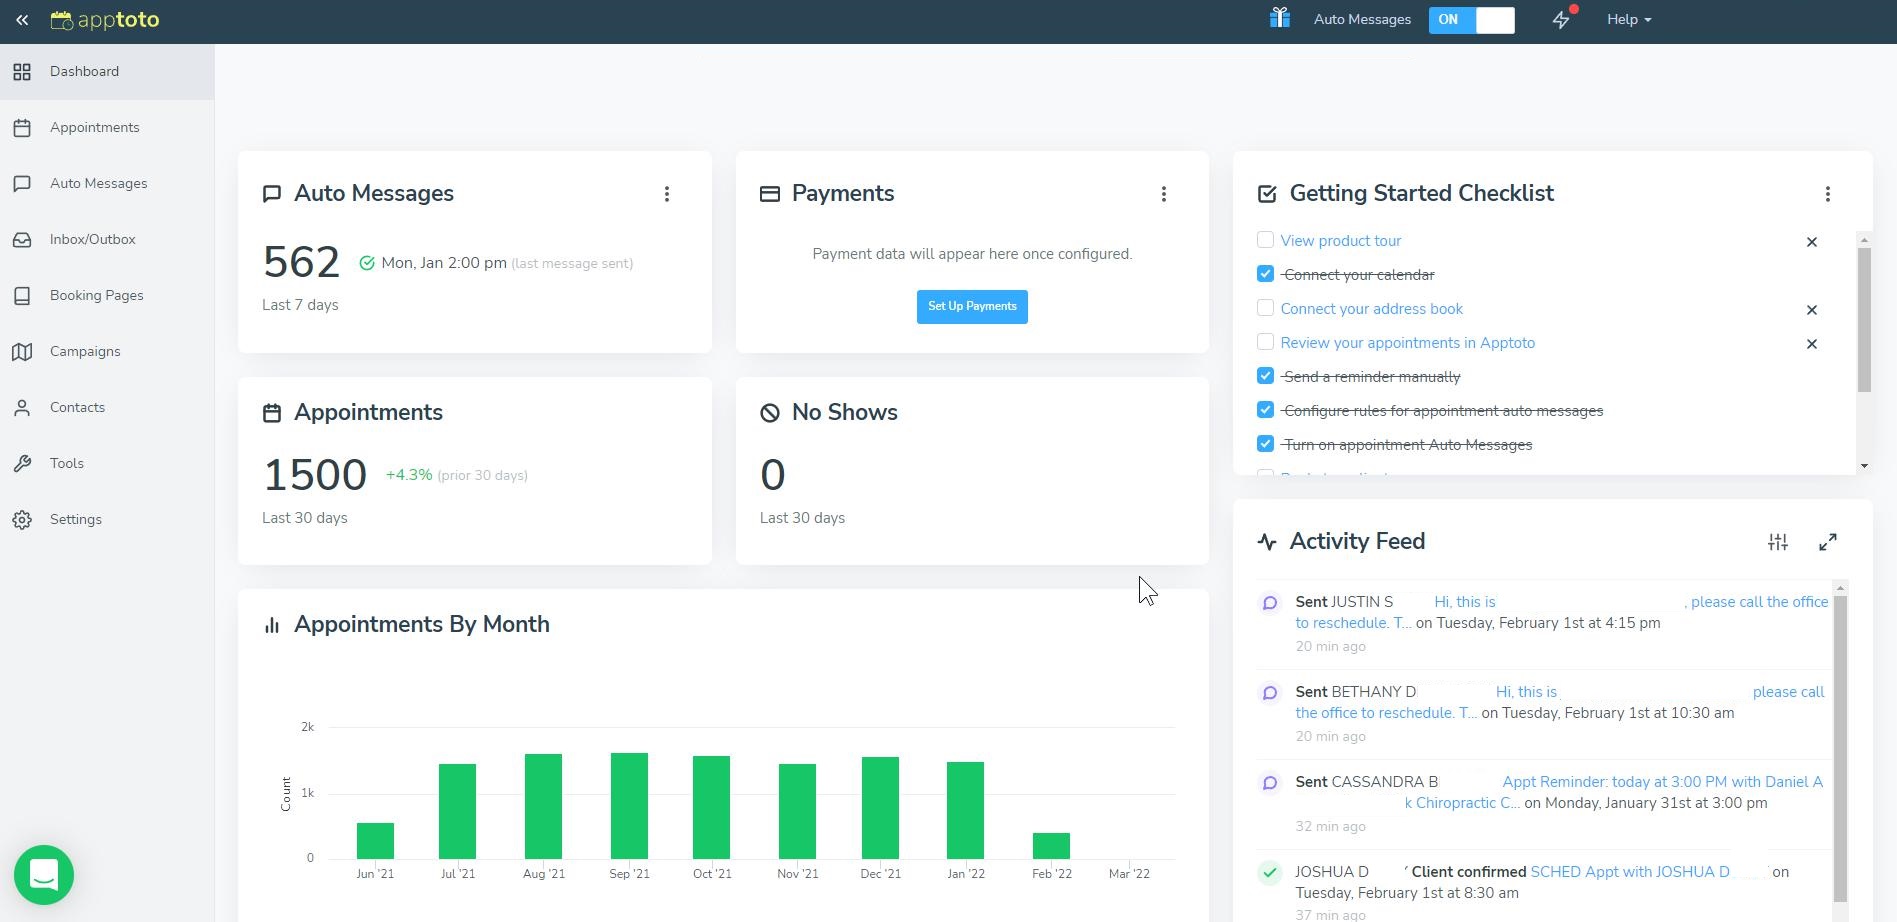Open the gift icon in the top bar
The image size is (1897, 922).
(x=1280, y=18)
